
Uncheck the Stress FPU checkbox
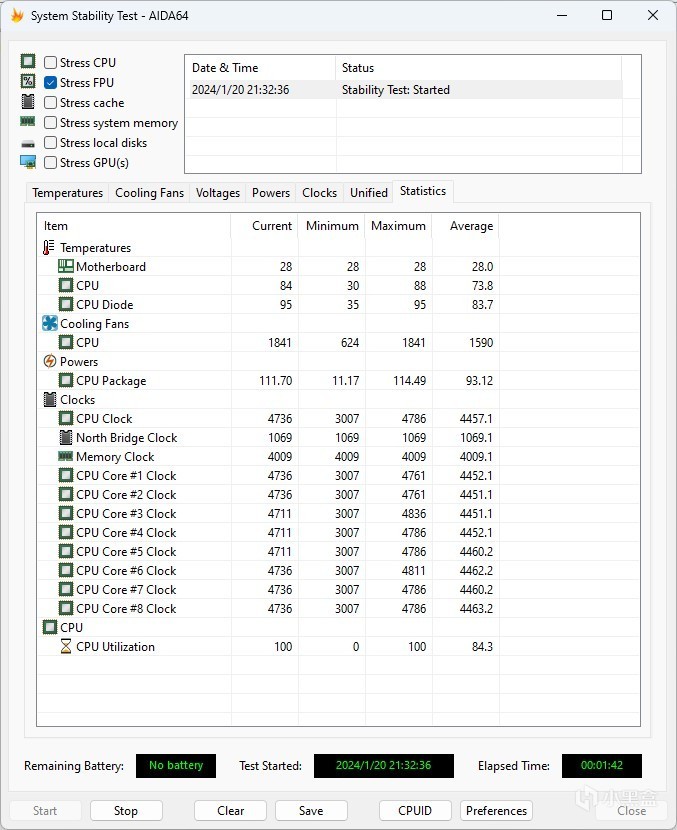point(50,83)
